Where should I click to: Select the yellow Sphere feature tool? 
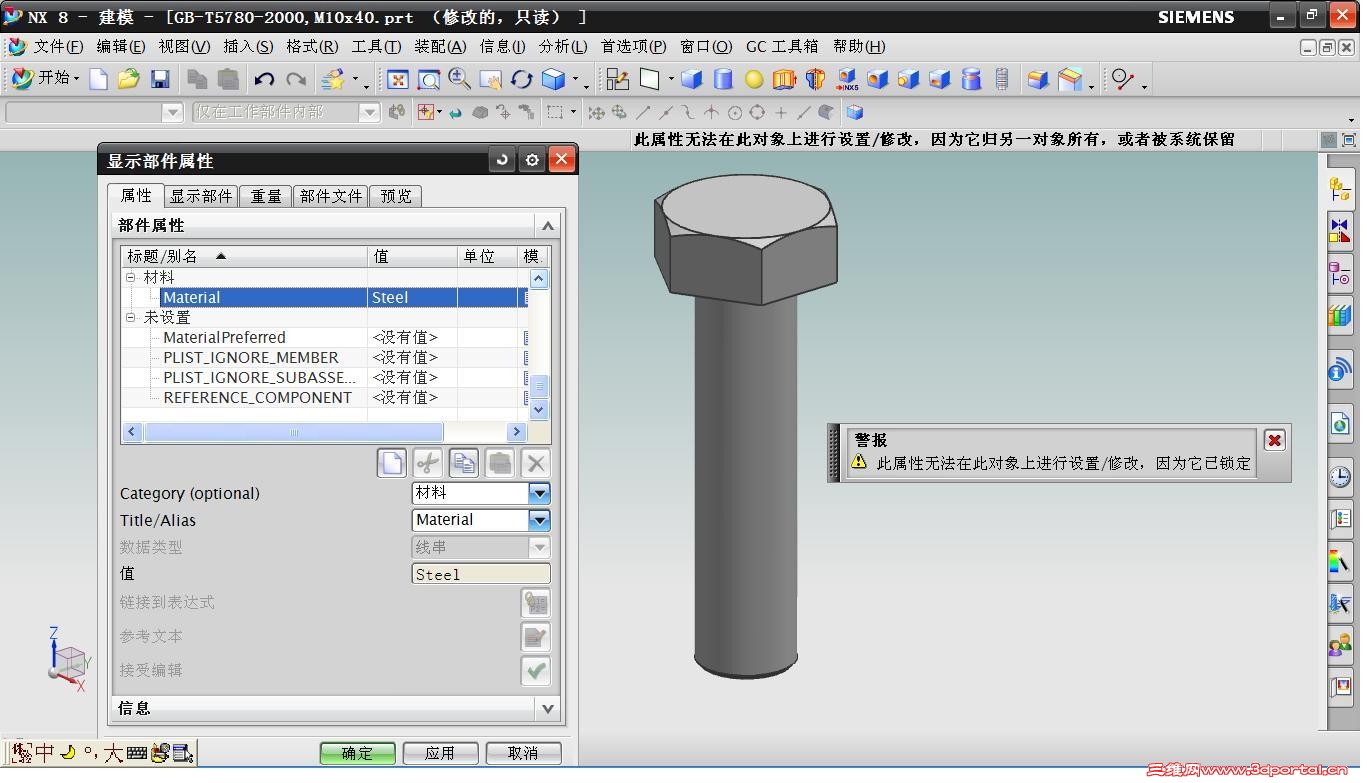click(x=754, y=80)
